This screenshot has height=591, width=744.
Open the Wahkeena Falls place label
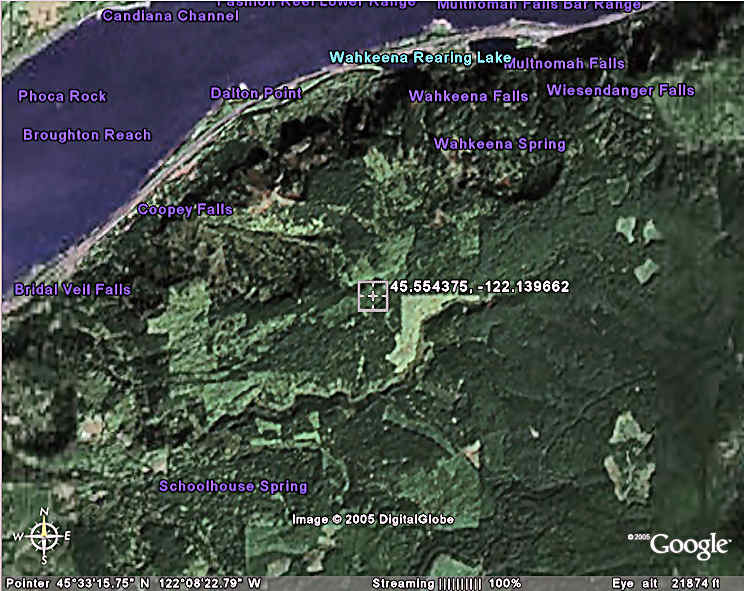(468, 97)
